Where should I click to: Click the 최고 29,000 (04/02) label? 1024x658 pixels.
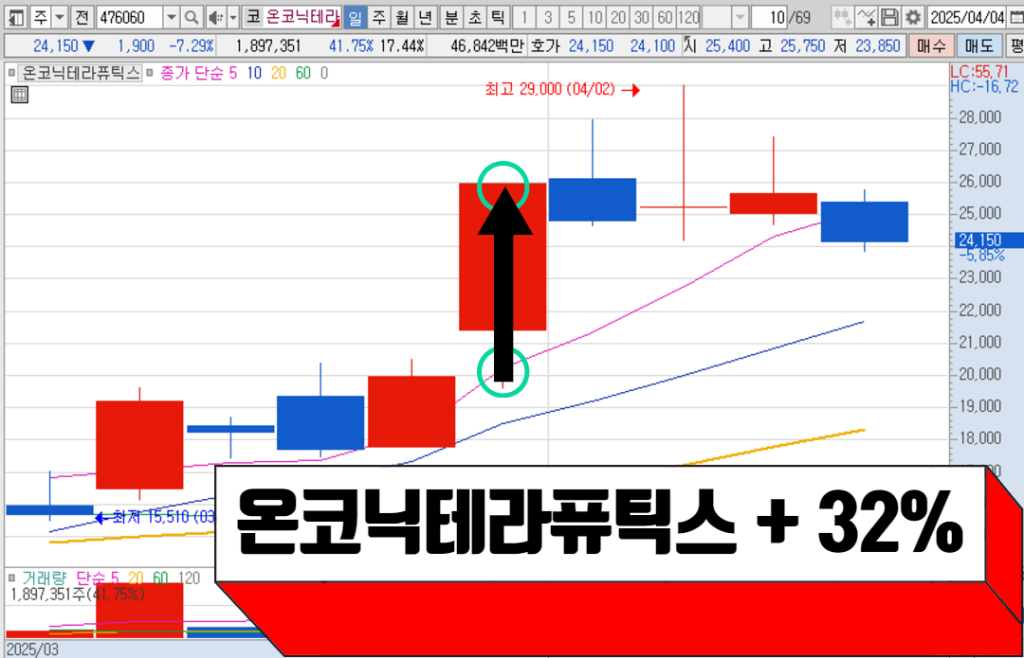tap(550, 90)
